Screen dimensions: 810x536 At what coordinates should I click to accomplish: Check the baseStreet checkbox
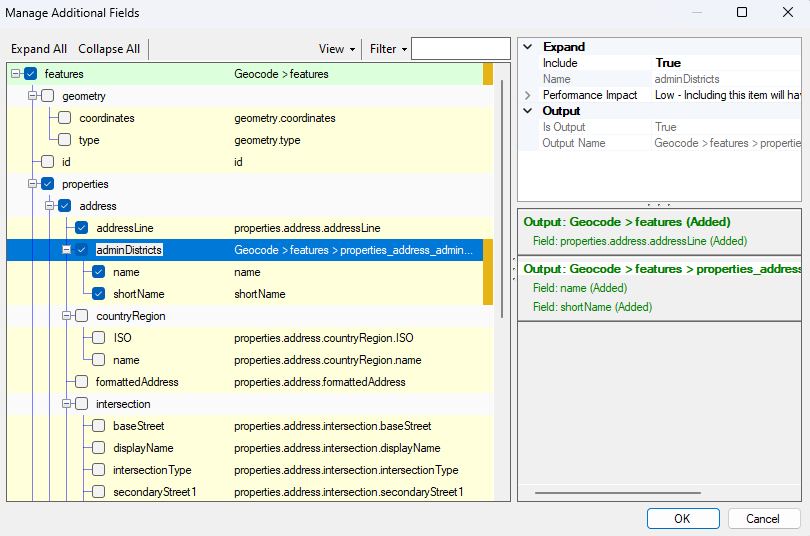click(99, 426)
